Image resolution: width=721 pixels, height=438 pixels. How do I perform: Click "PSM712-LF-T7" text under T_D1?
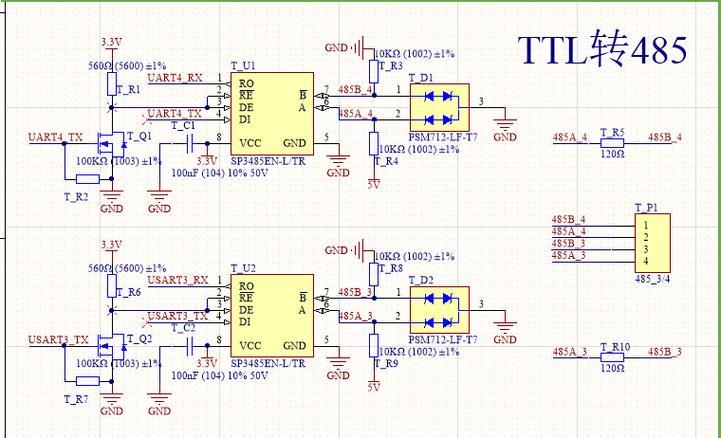pos(443,137)
